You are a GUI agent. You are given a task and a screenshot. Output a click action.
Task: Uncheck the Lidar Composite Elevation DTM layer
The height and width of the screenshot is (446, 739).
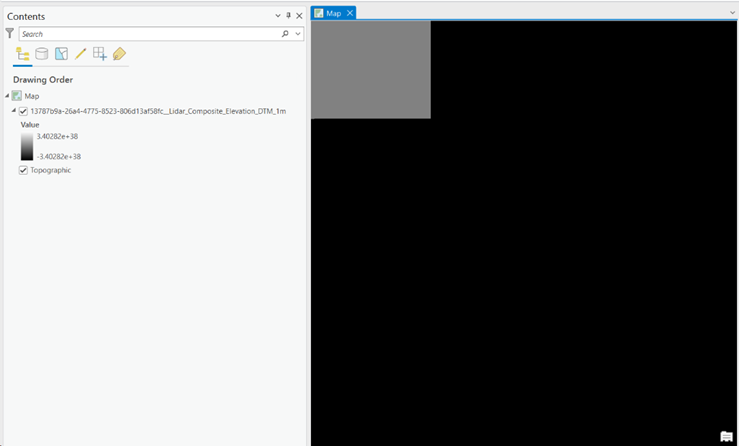tap(24, 111)
